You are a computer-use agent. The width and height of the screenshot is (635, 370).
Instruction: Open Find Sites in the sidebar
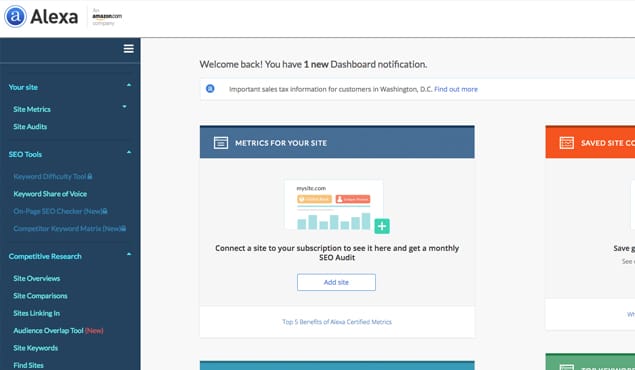click(x=28, y=365)
